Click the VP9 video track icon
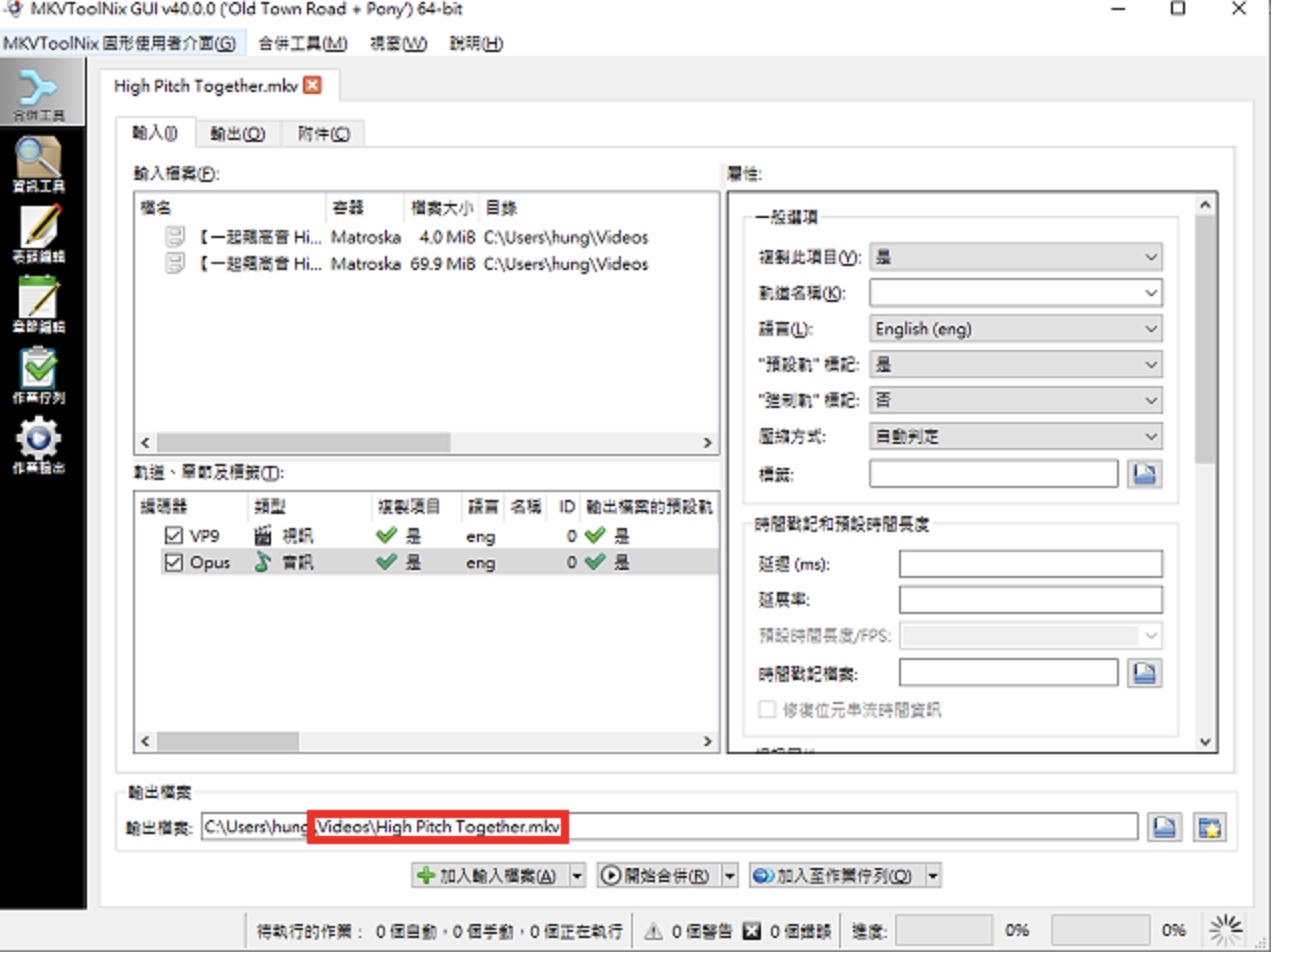The image size is (1294, 964). click(263, 536)
